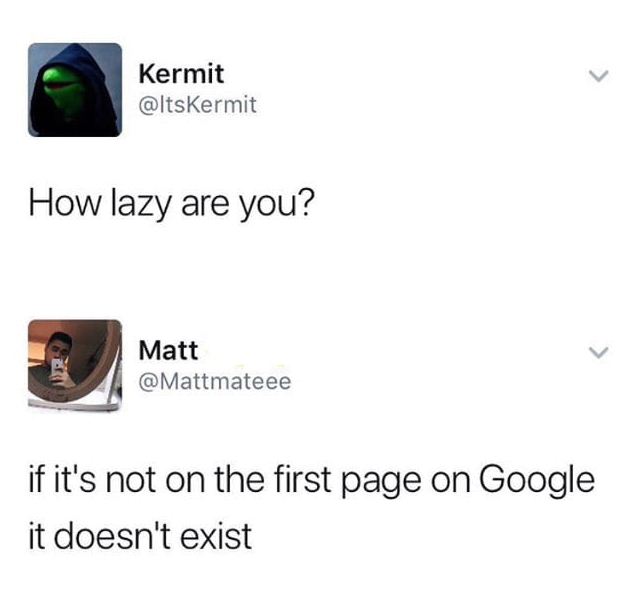Image resolution: width=630 pixels, height=589 pixels.
Task: Open the @ItsKermit handle
Action: tap(197, 105)
